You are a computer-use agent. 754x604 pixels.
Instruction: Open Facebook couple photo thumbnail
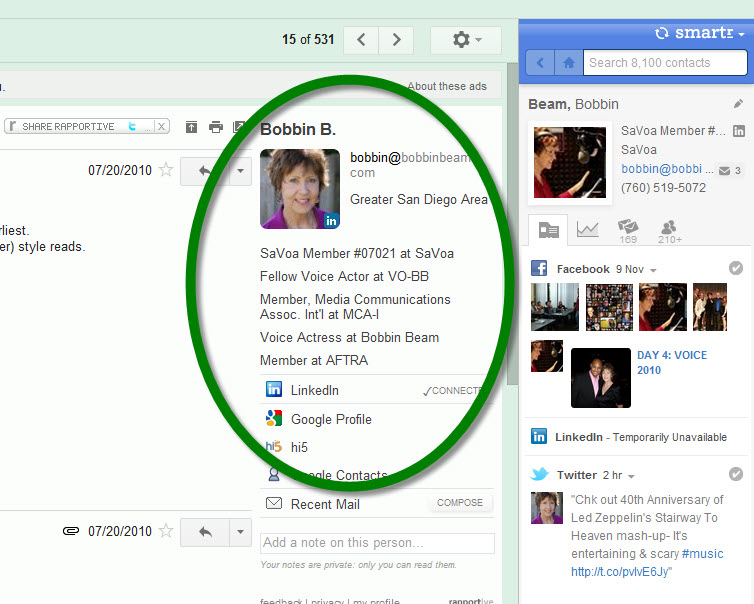tap(601, 378)
